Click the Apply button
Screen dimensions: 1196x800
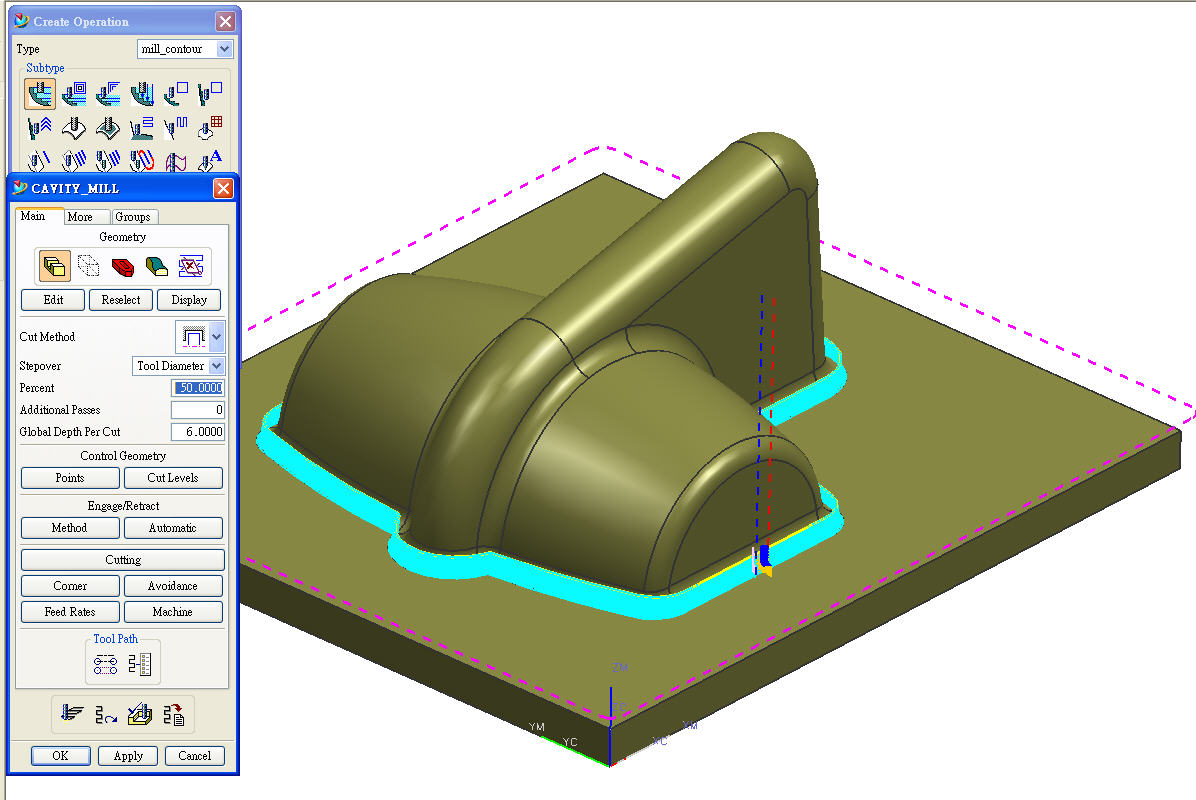click(128, 756)
